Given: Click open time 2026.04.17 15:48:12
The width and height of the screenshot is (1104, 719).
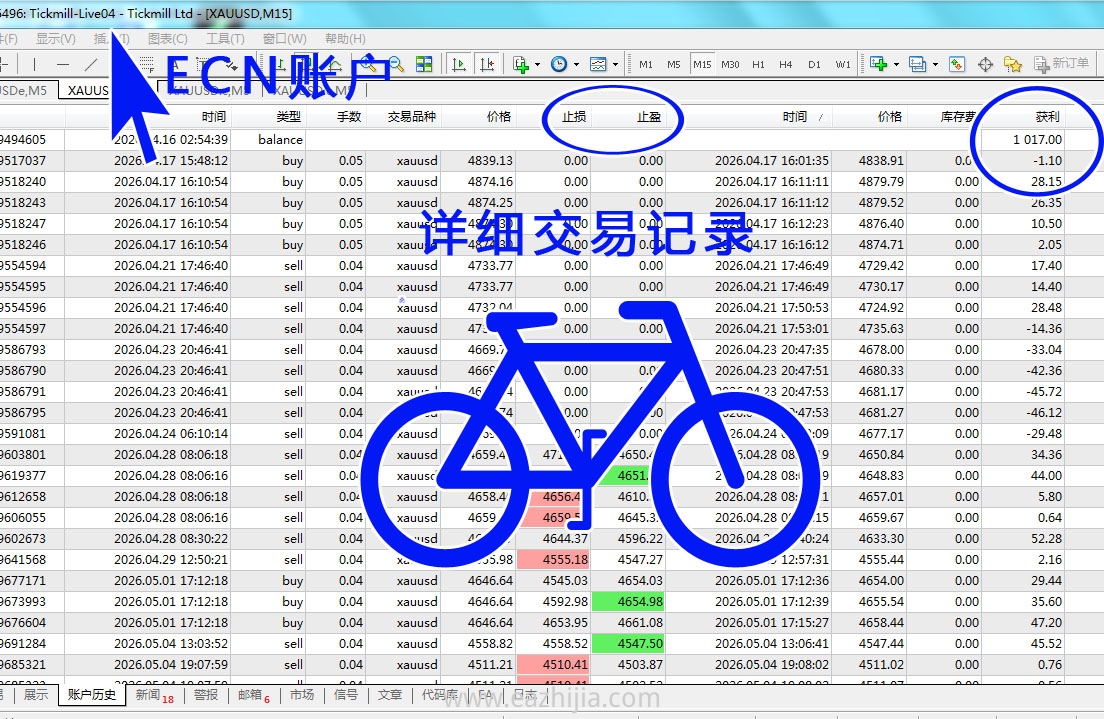Looking at the screenshot, I should pos(171,161).
